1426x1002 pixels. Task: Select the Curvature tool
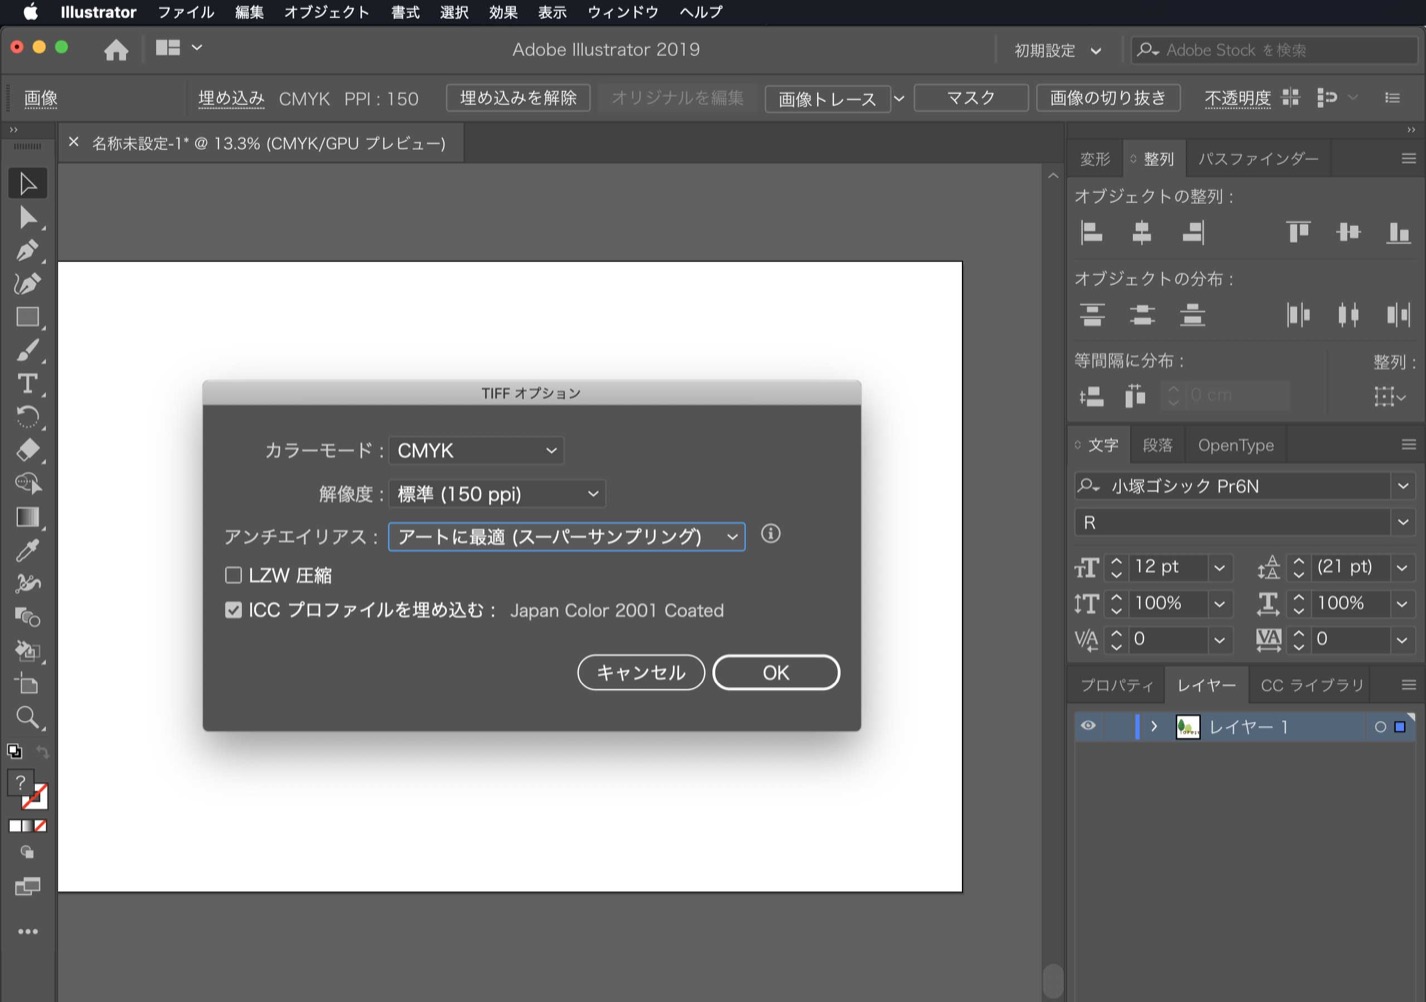(27, 284)
